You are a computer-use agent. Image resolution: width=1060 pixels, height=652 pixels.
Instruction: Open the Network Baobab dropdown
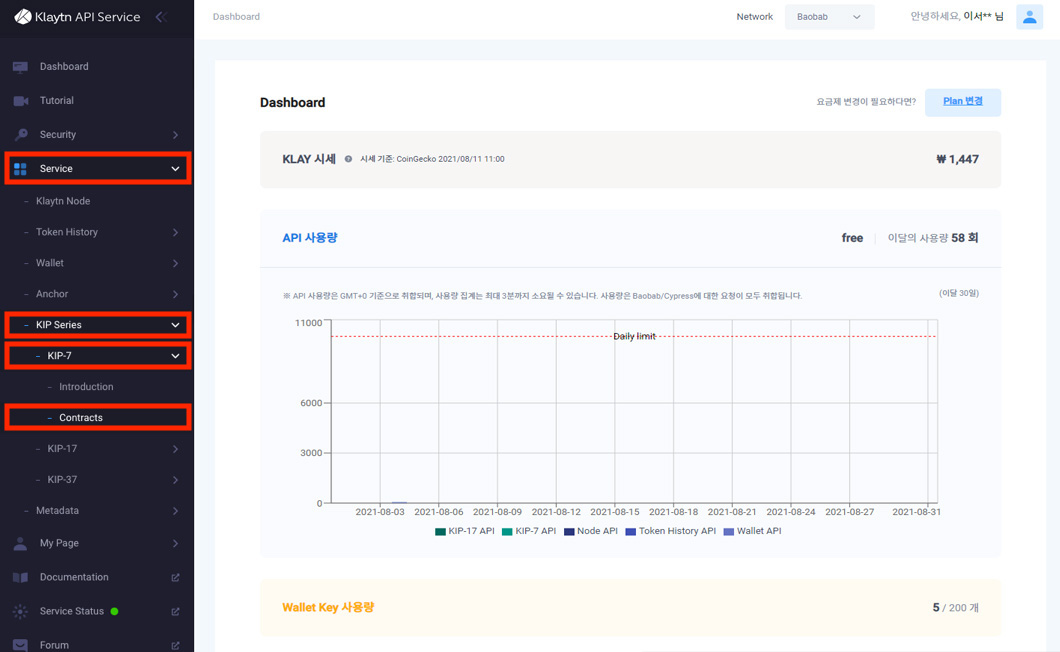[x=829, y=17]
